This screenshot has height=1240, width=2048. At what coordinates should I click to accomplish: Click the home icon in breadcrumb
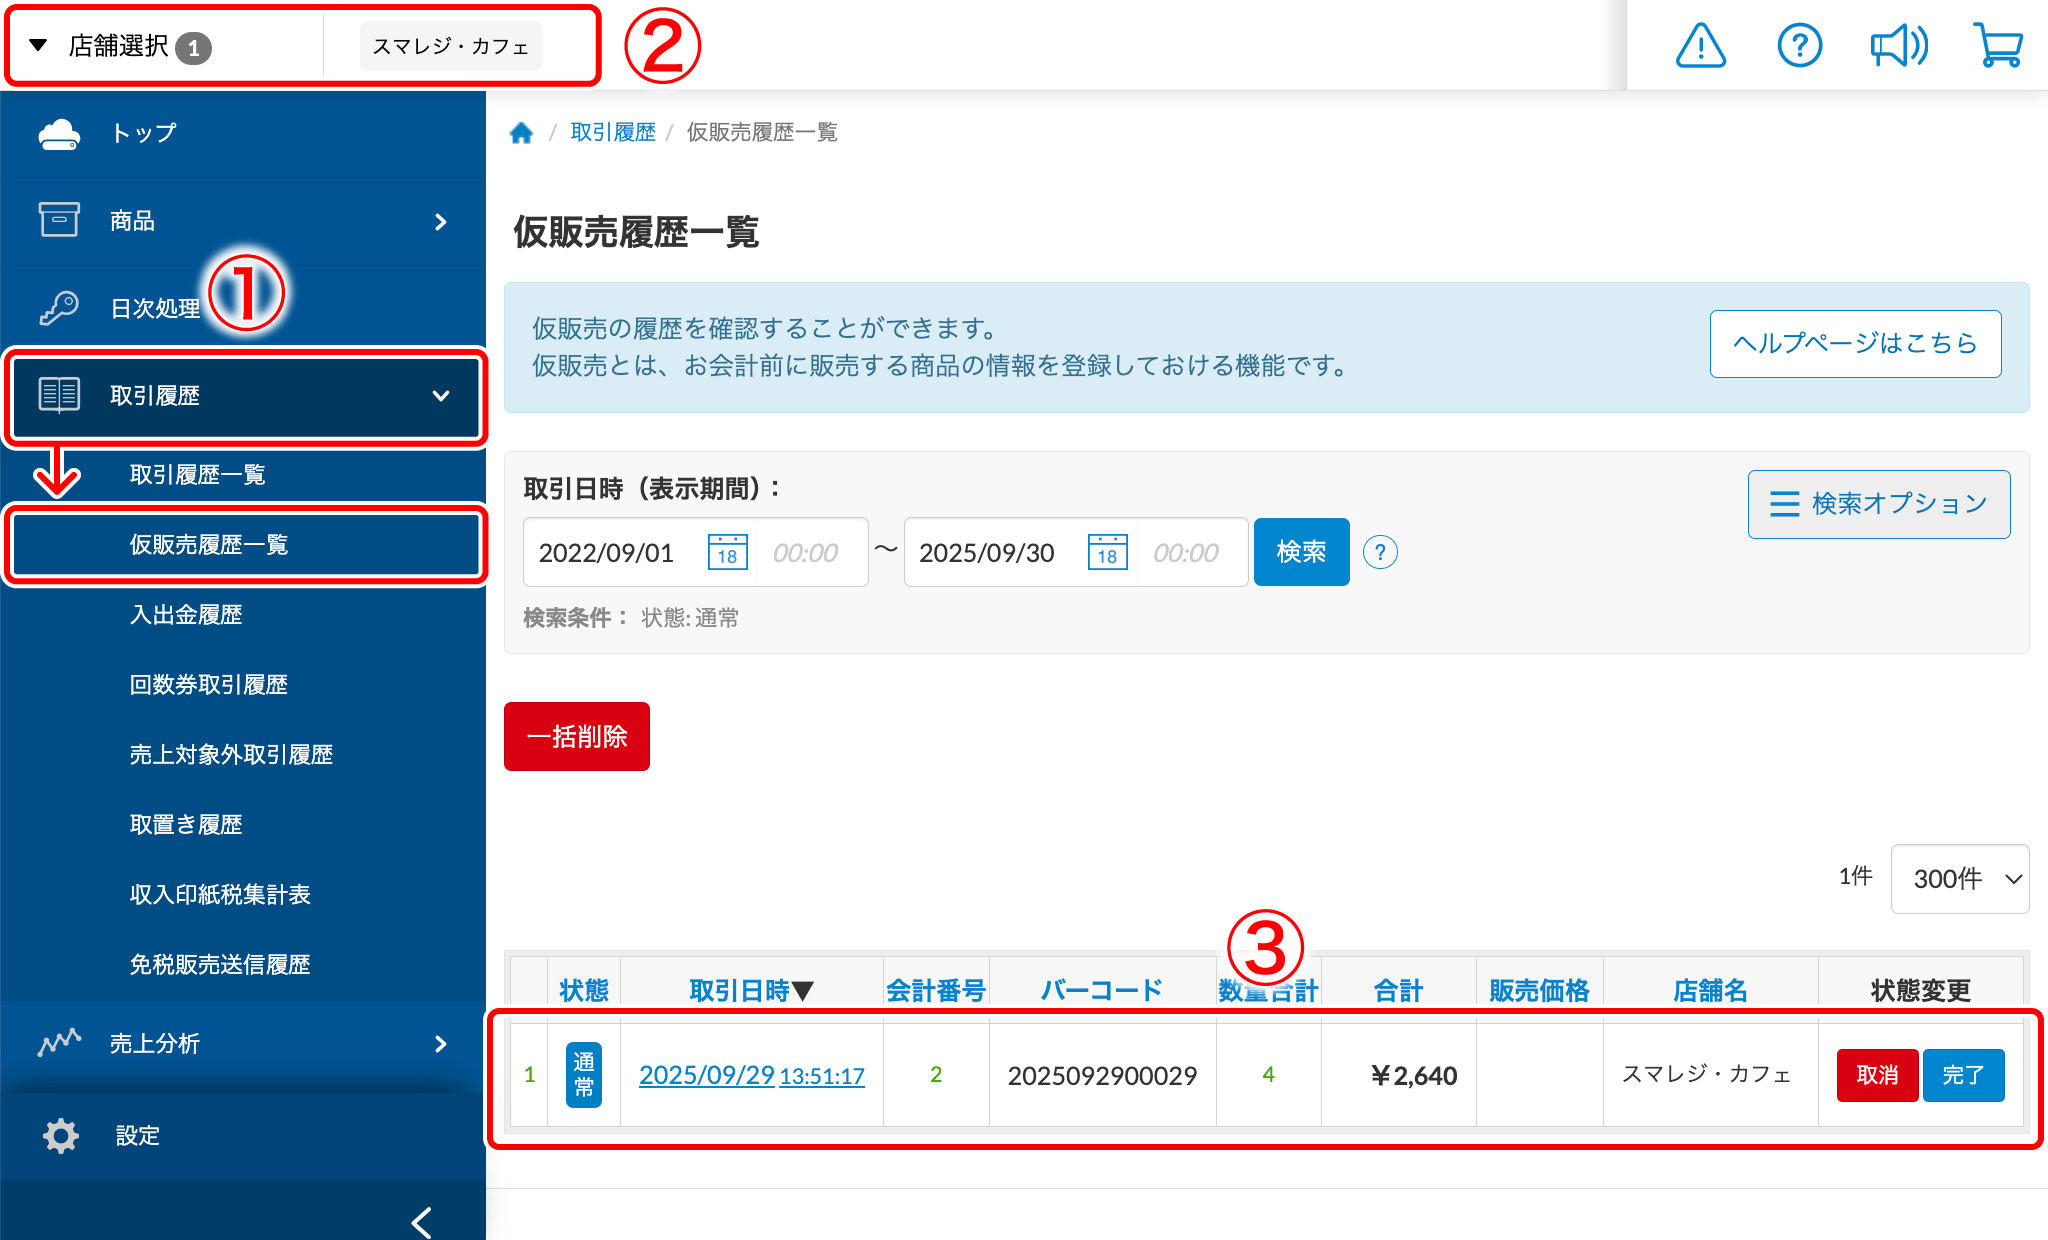click(x=521, y=133)
